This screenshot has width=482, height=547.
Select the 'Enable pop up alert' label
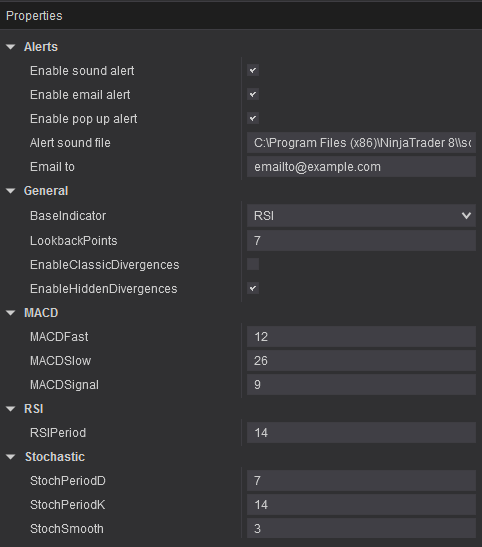point(83,119)
